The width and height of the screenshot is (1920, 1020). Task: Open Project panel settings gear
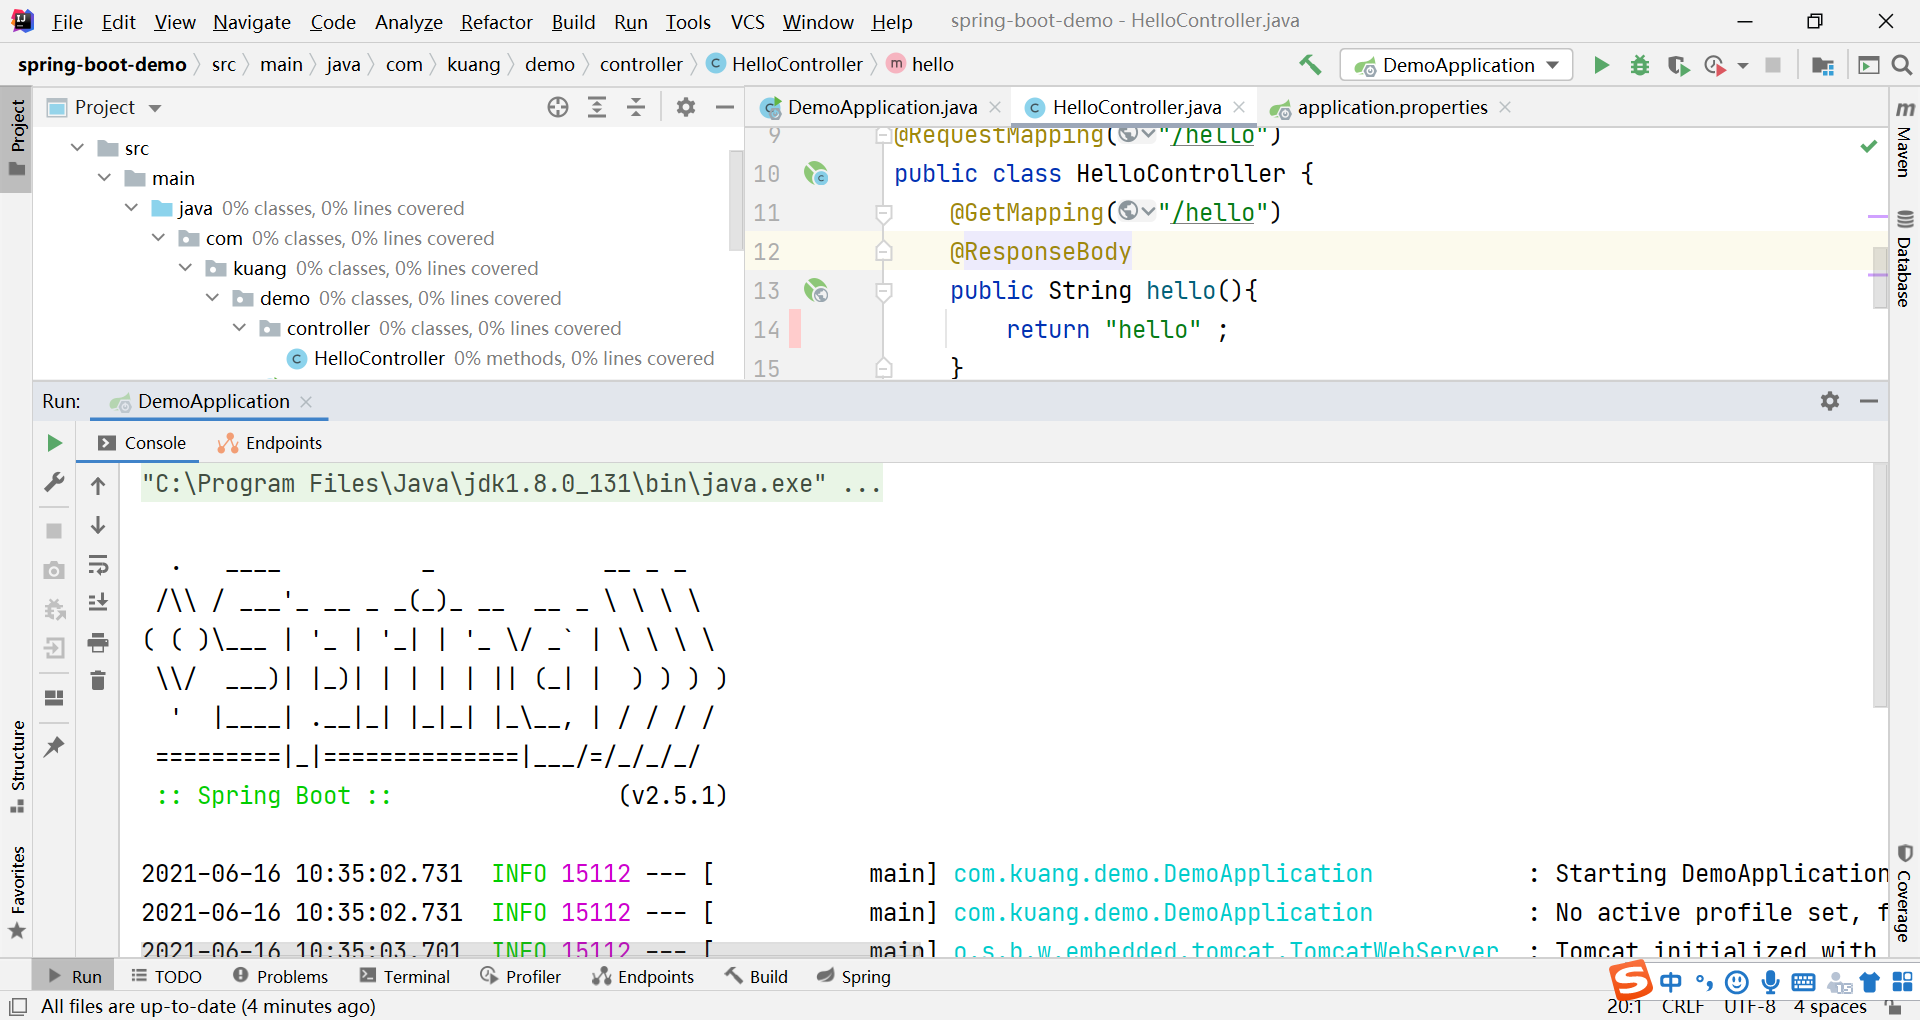pyautogui.click(x=686, y=107)
